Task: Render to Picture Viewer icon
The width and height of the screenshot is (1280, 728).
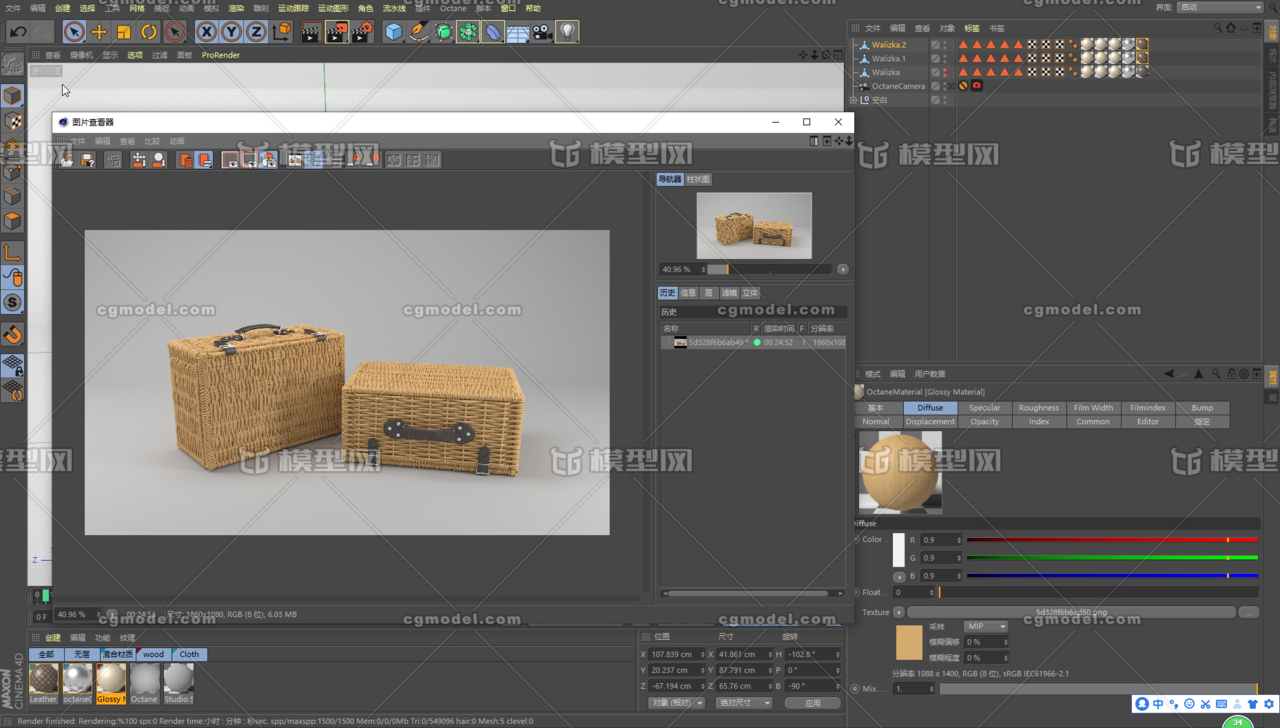Action: 337,32
